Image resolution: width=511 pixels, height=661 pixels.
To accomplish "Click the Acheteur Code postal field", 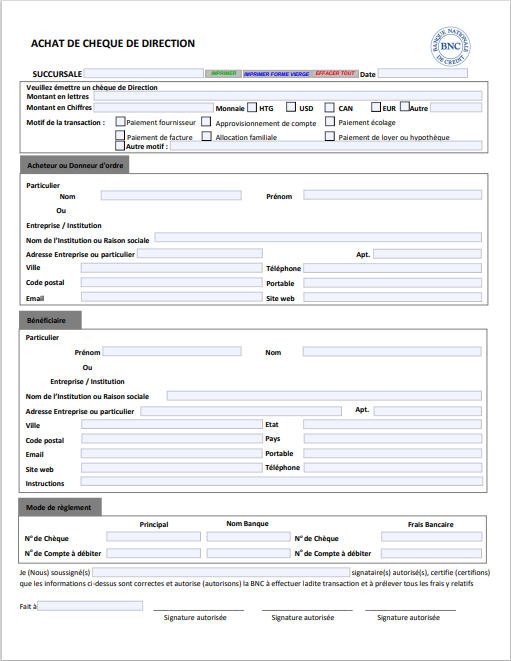I will [x=172, y=282].
